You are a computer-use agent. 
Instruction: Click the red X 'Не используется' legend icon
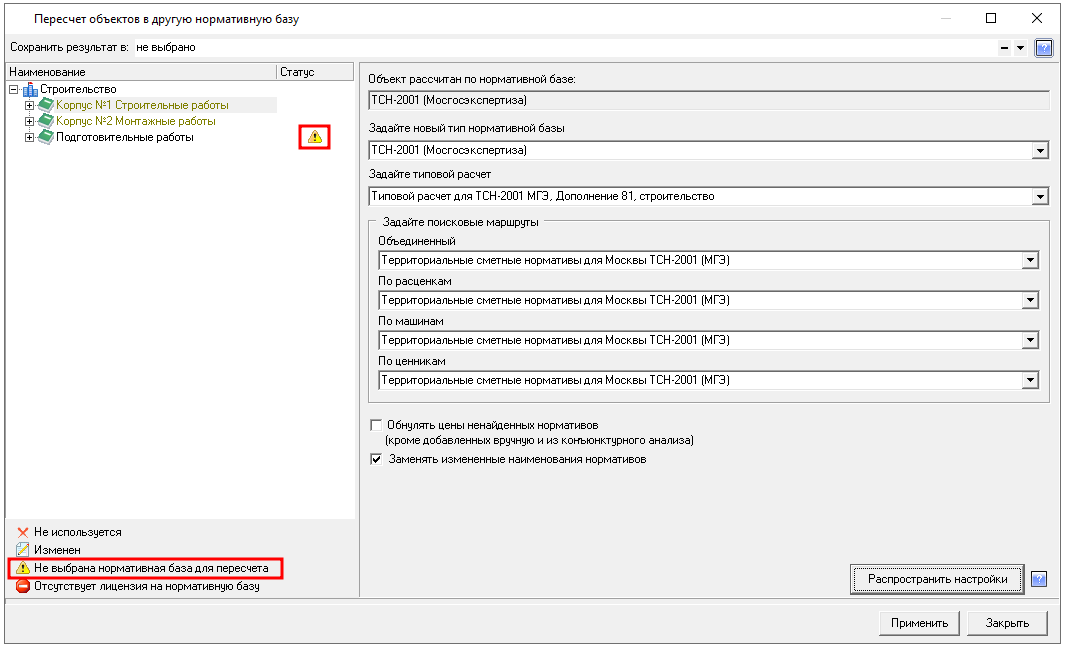point(22,533)
